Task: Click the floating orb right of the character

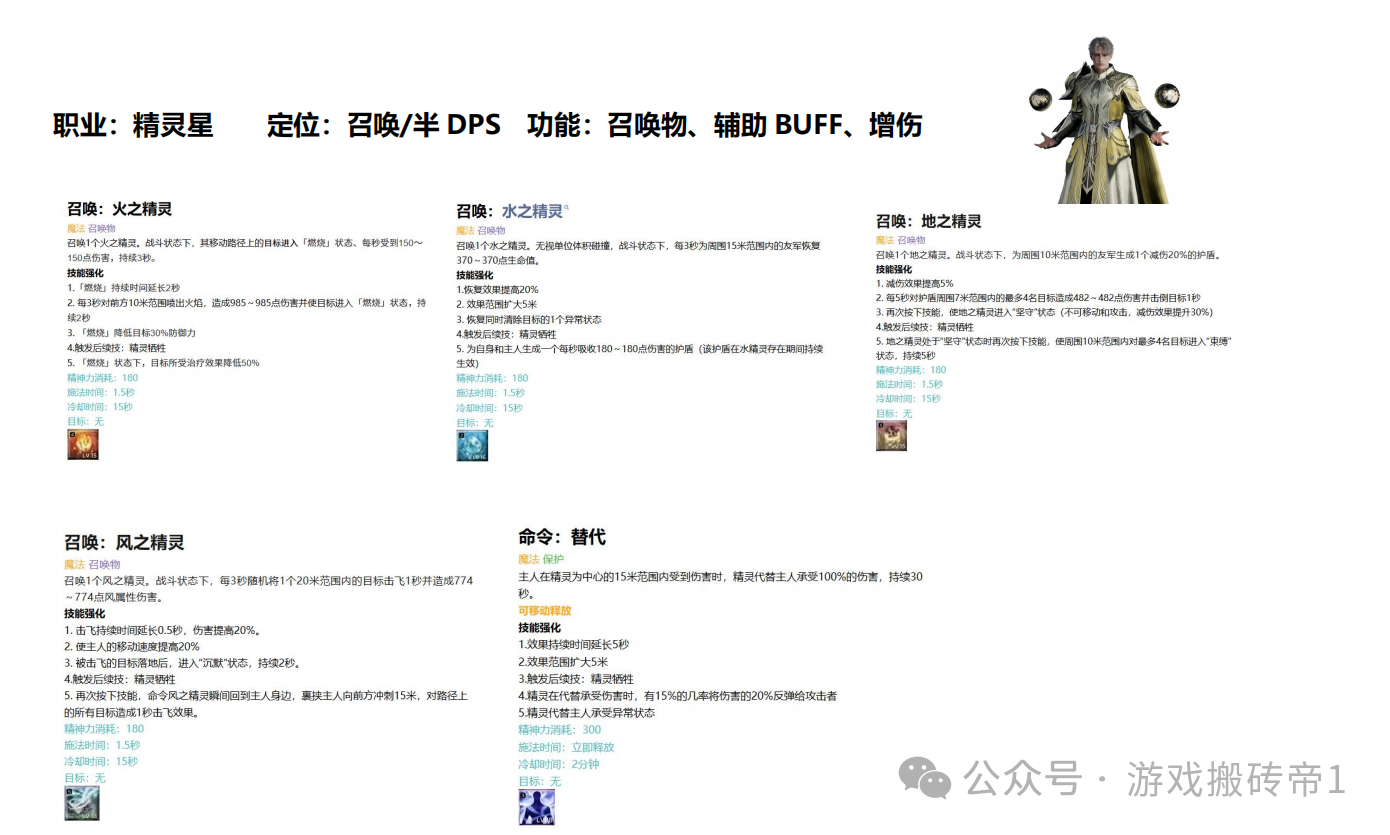Action: (x=1176, y=98)
